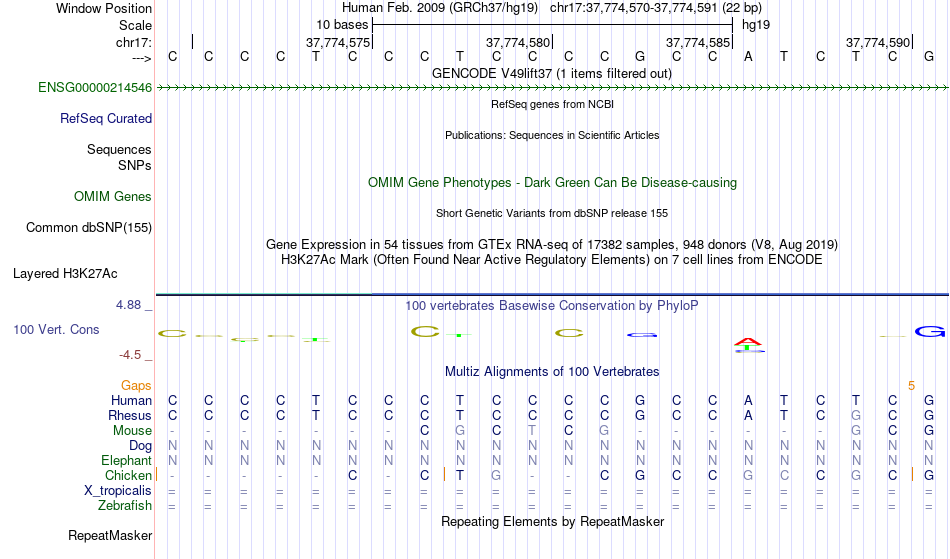This screenshot has width=950, height=559.
Task: Click the Gaps row label
Action: point(136,386)
